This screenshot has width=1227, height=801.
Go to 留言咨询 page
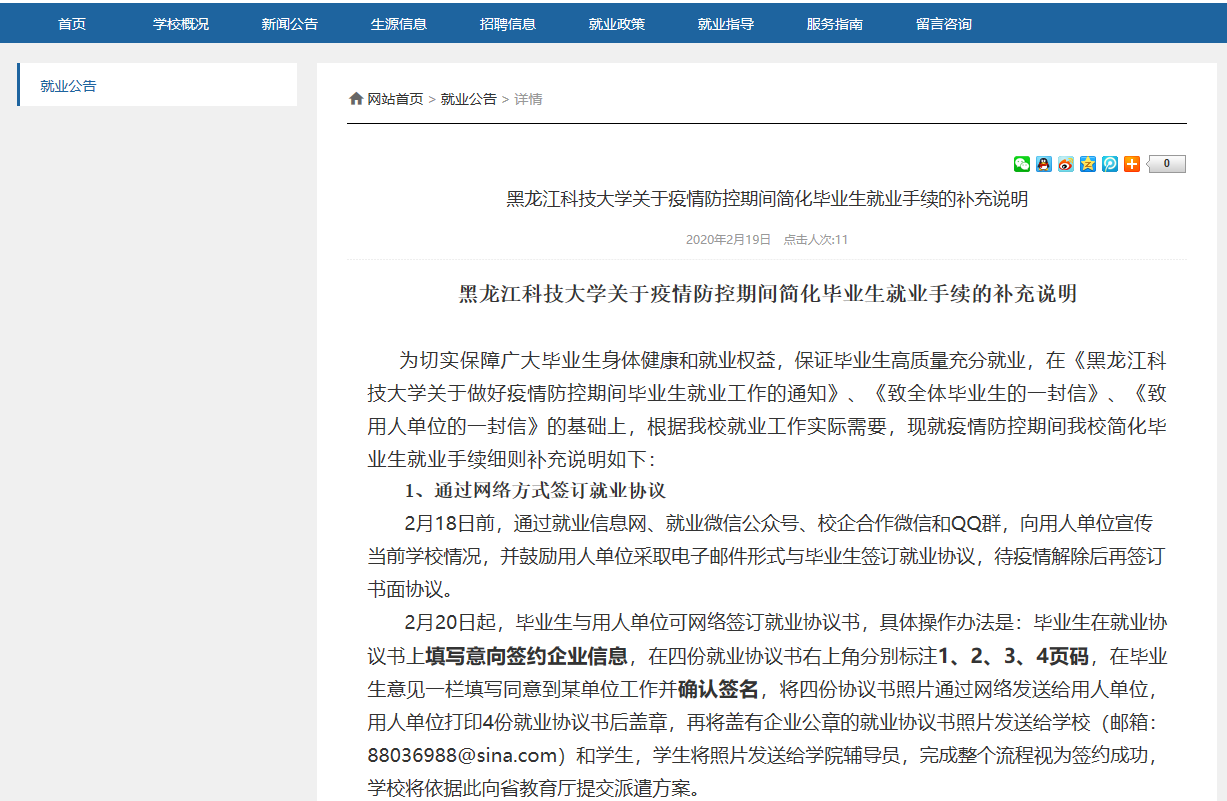point(944,24)
